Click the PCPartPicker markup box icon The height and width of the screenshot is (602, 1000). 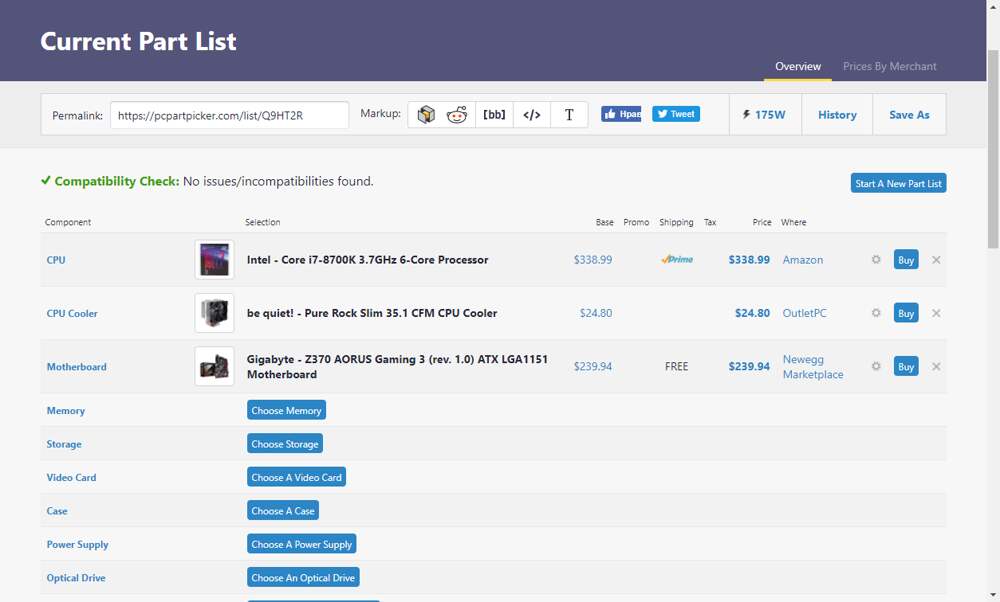[426, 115]
